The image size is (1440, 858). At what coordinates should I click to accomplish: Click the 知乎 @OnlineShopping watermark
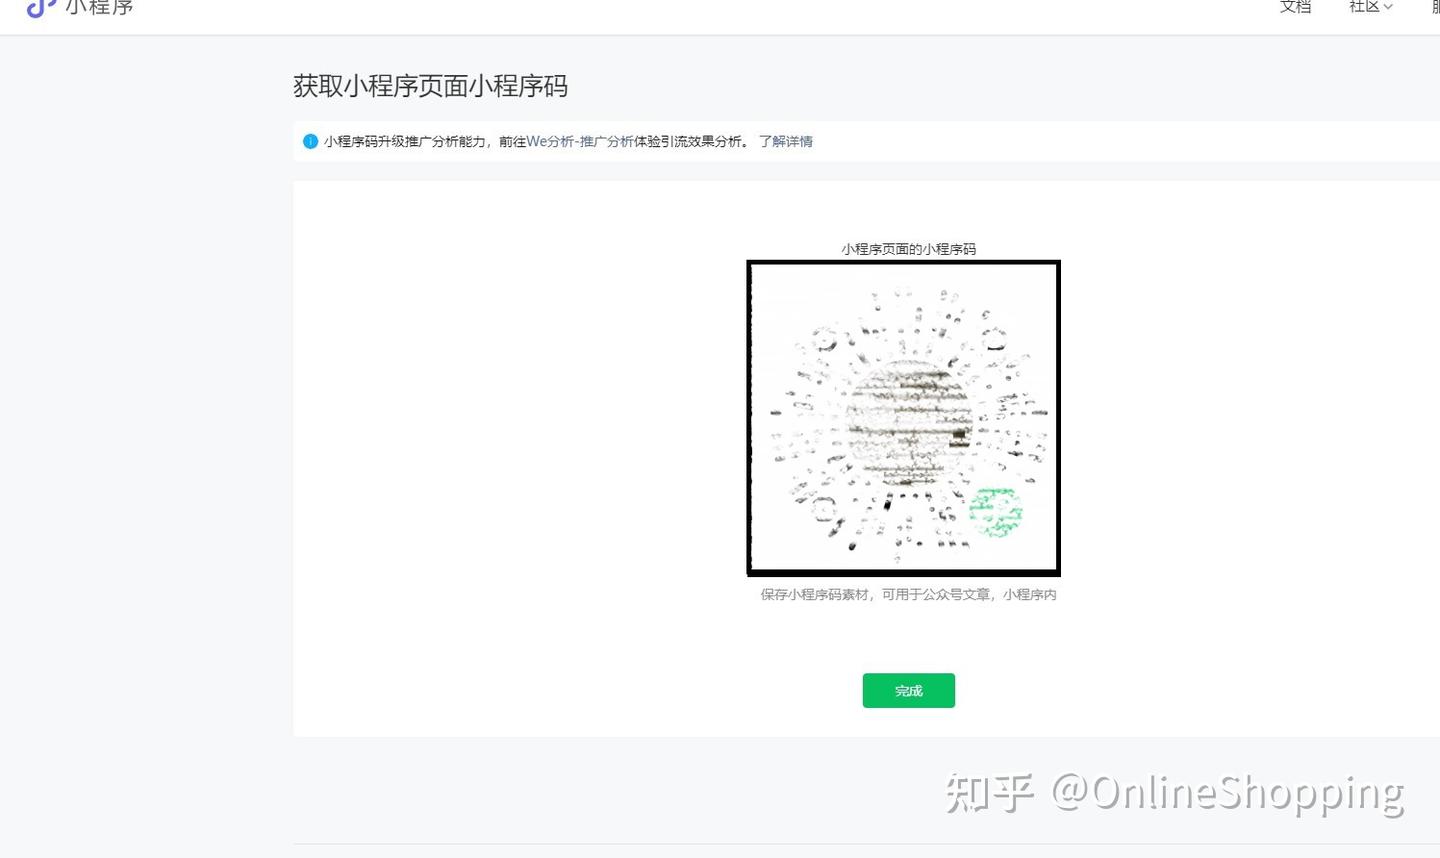(x=1175, y=793)
